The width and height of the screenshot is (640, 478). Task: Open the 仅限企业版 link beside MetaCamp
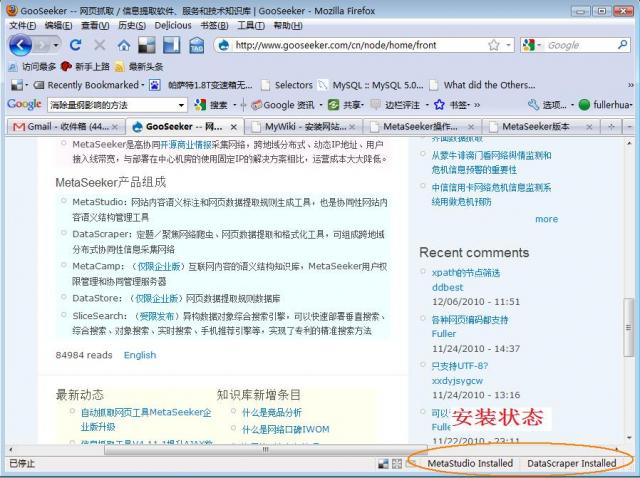click(158, 266)
